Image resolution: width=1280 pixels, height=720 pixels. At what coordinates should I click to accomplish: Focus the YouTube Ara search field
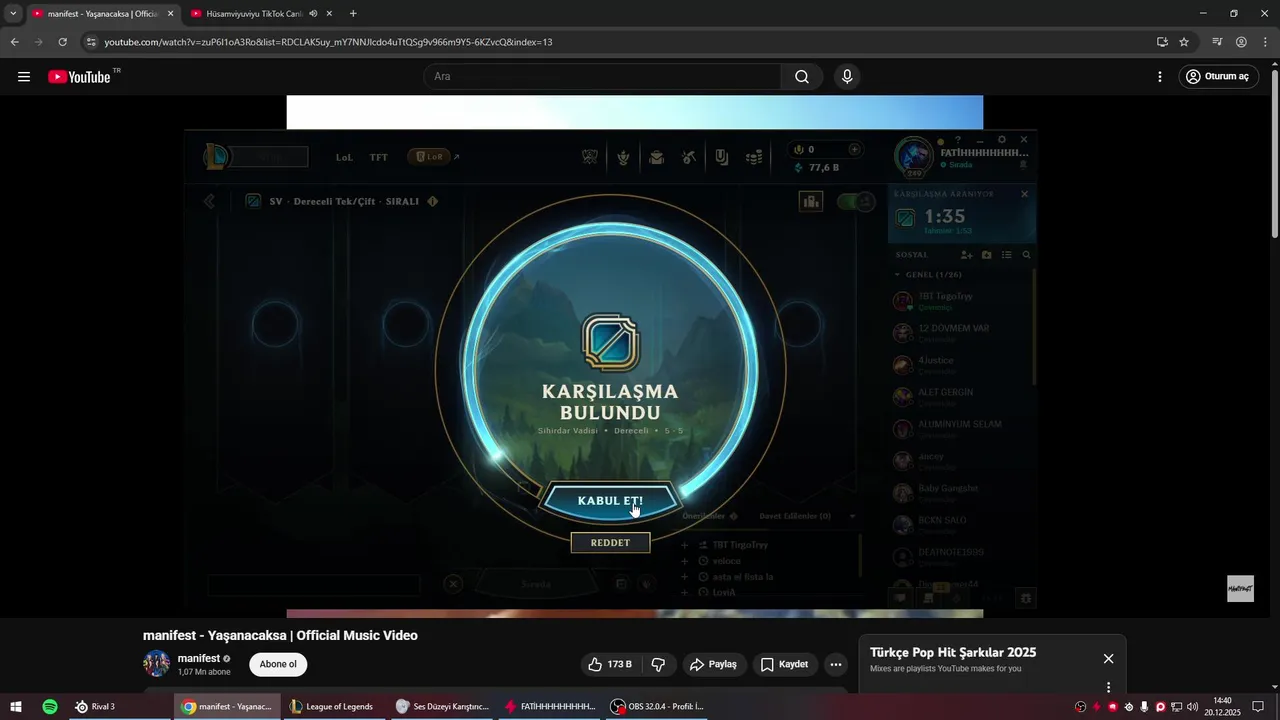pos(602,77)
